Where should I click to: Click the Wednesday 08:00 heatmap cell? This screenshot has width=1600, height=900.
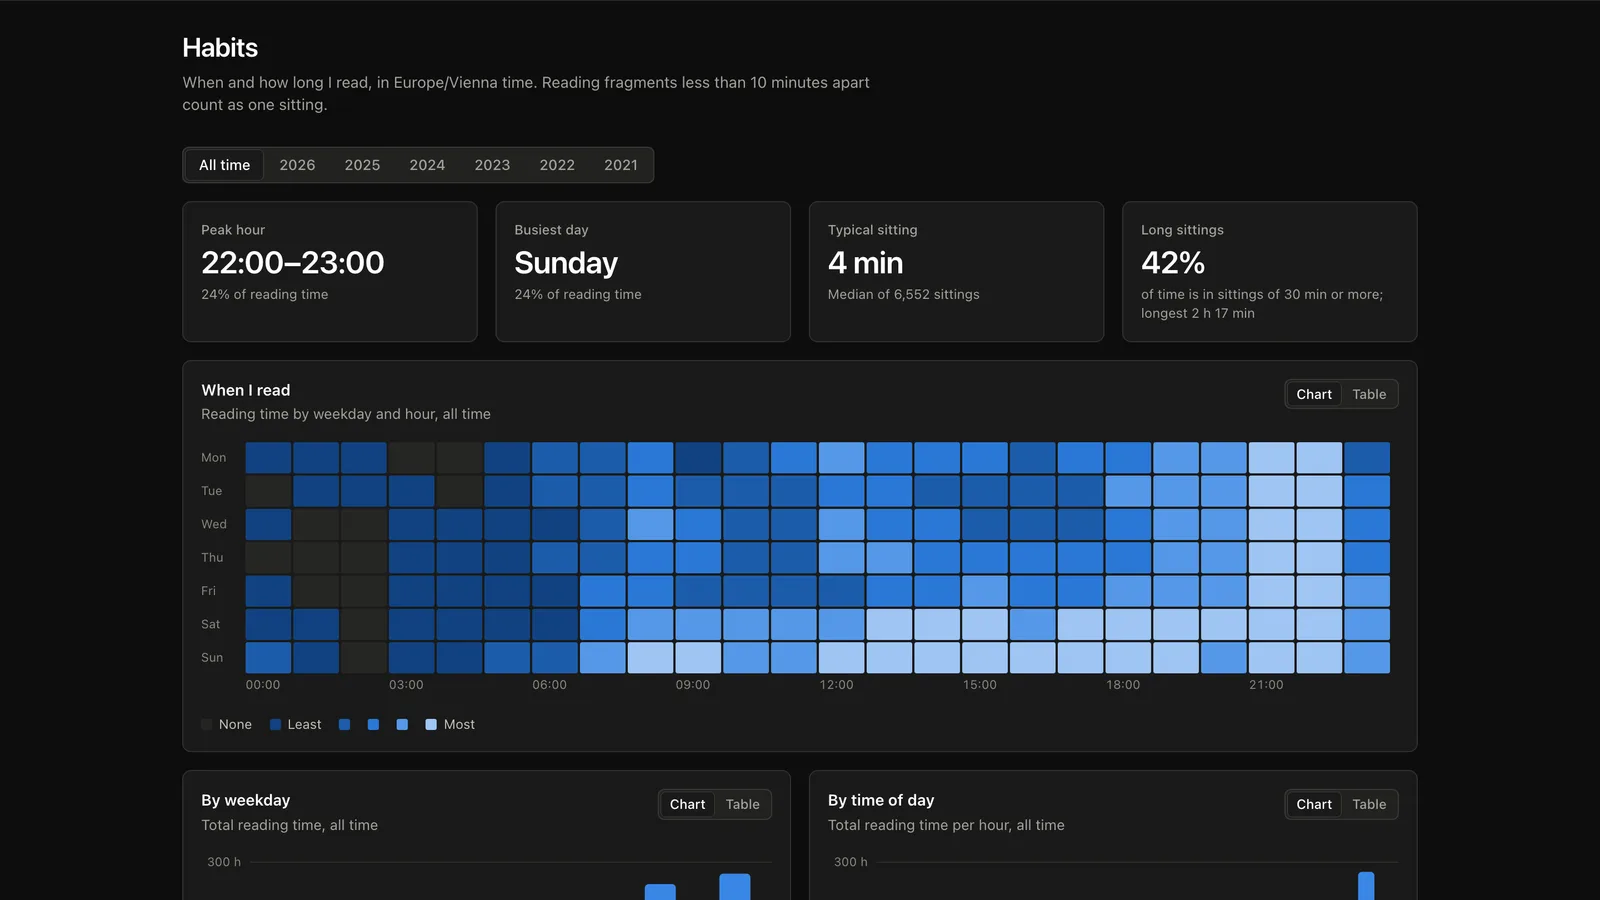(650, 524)
